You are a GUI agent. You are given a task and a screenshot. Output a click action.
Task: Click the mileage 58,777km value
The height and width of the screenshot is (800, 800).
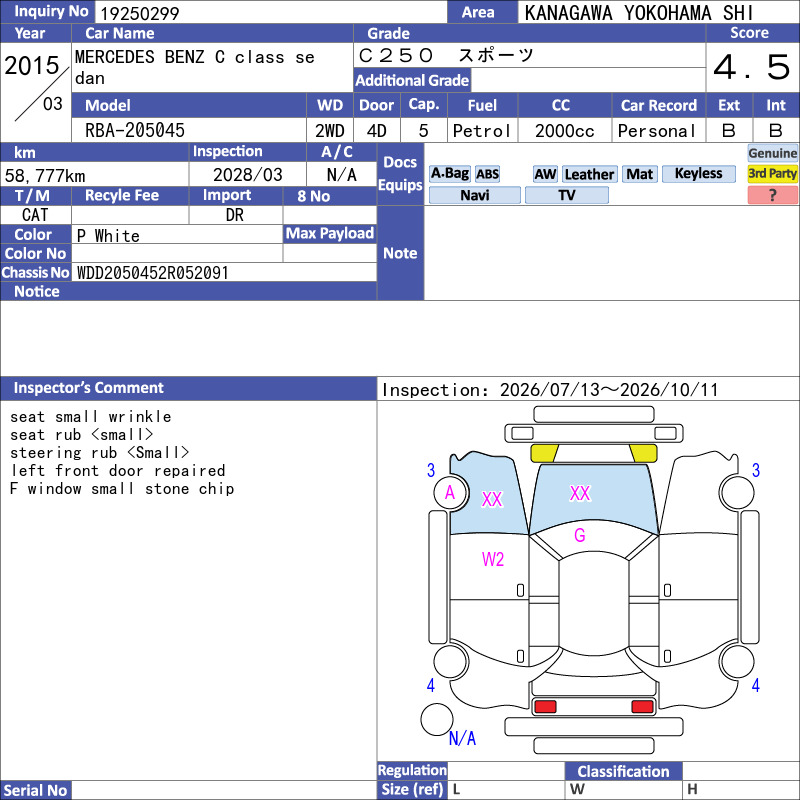click(x=45, y=176)
